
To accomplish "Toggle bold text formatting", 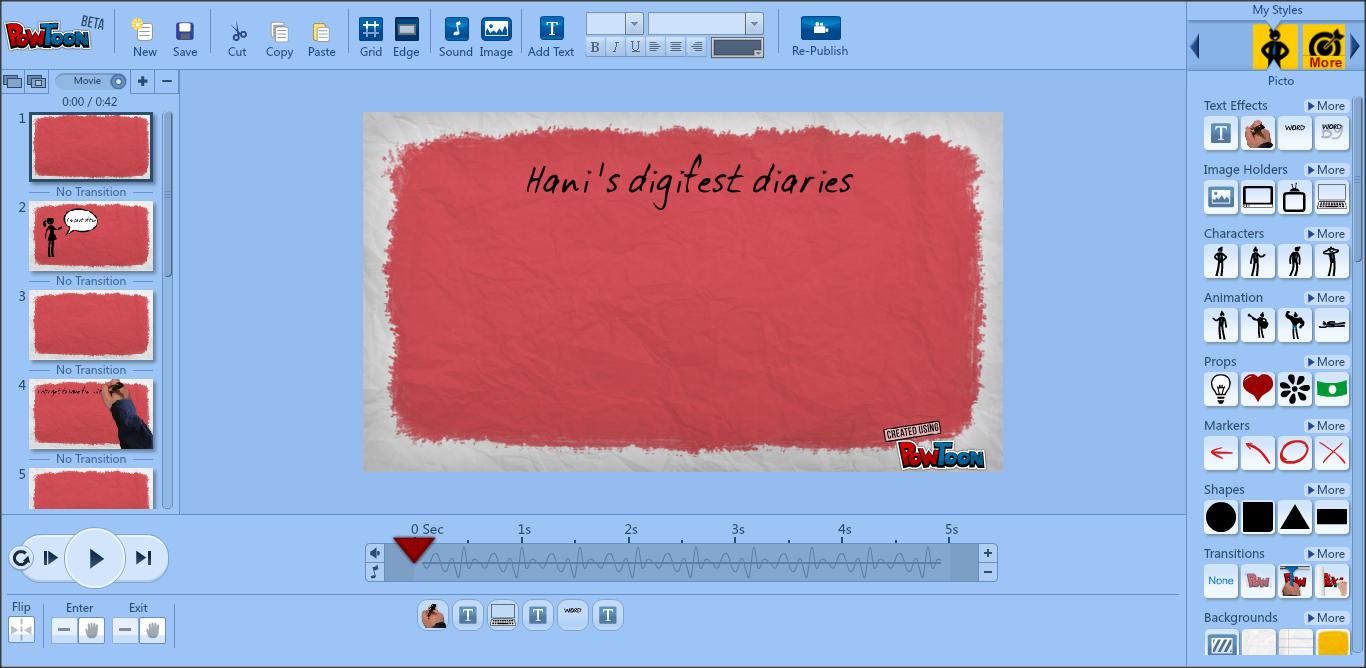I will click(x=595, y=47).
